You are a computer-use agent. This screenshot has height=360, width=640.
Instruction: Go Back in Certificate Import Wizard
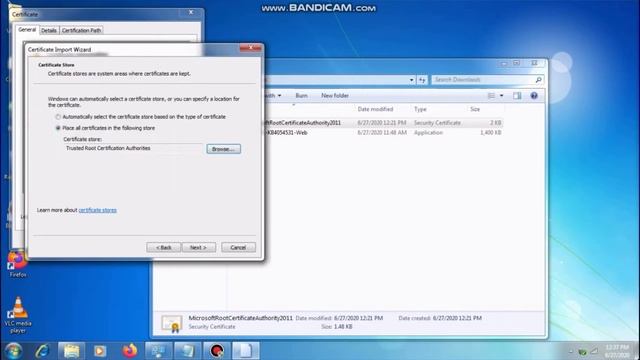pos(163,247)
